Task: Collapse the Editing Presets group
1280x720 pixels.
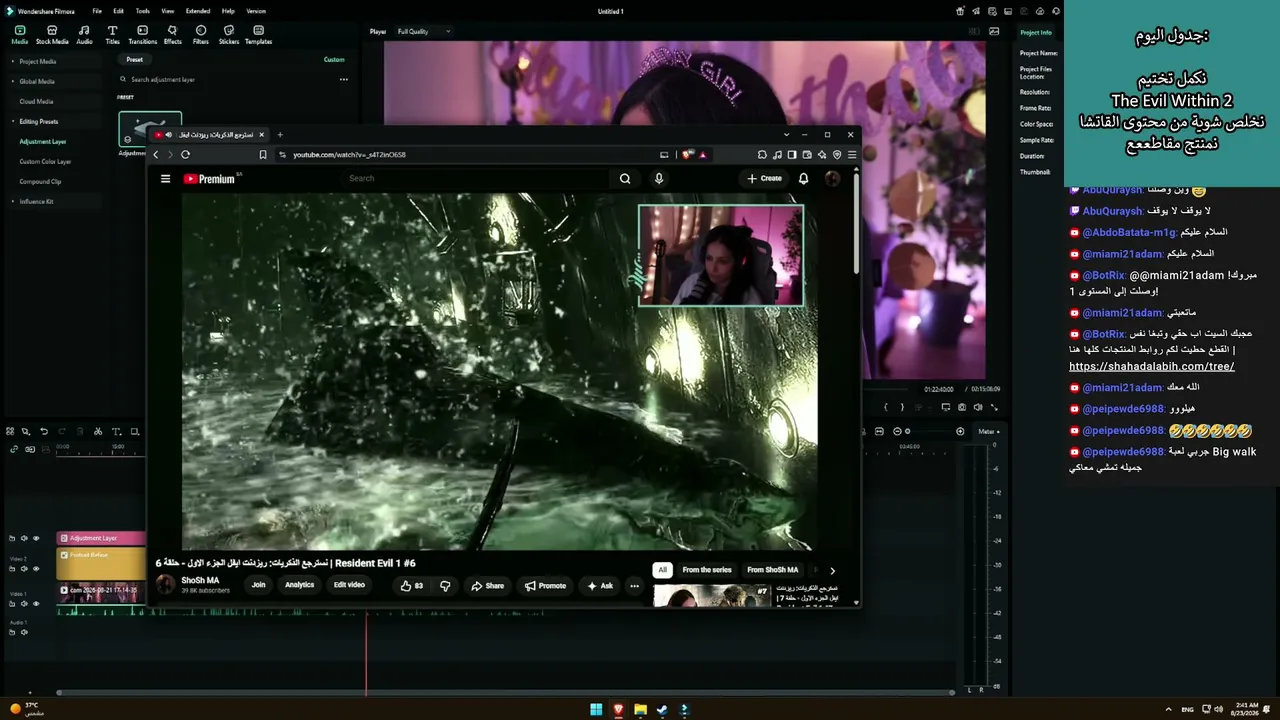Action: coord(12,121)
